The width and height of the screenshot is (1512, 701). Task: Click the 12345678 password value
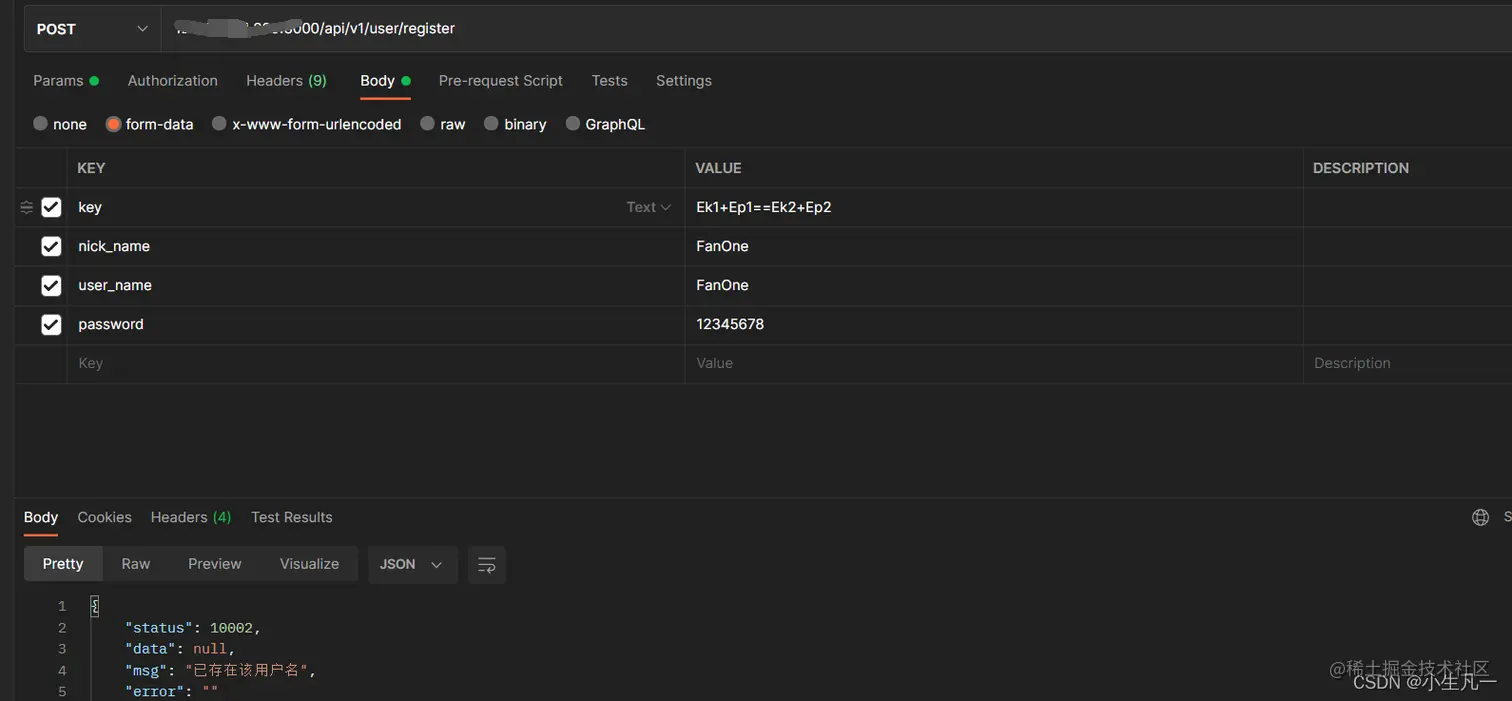coord(730,324)
